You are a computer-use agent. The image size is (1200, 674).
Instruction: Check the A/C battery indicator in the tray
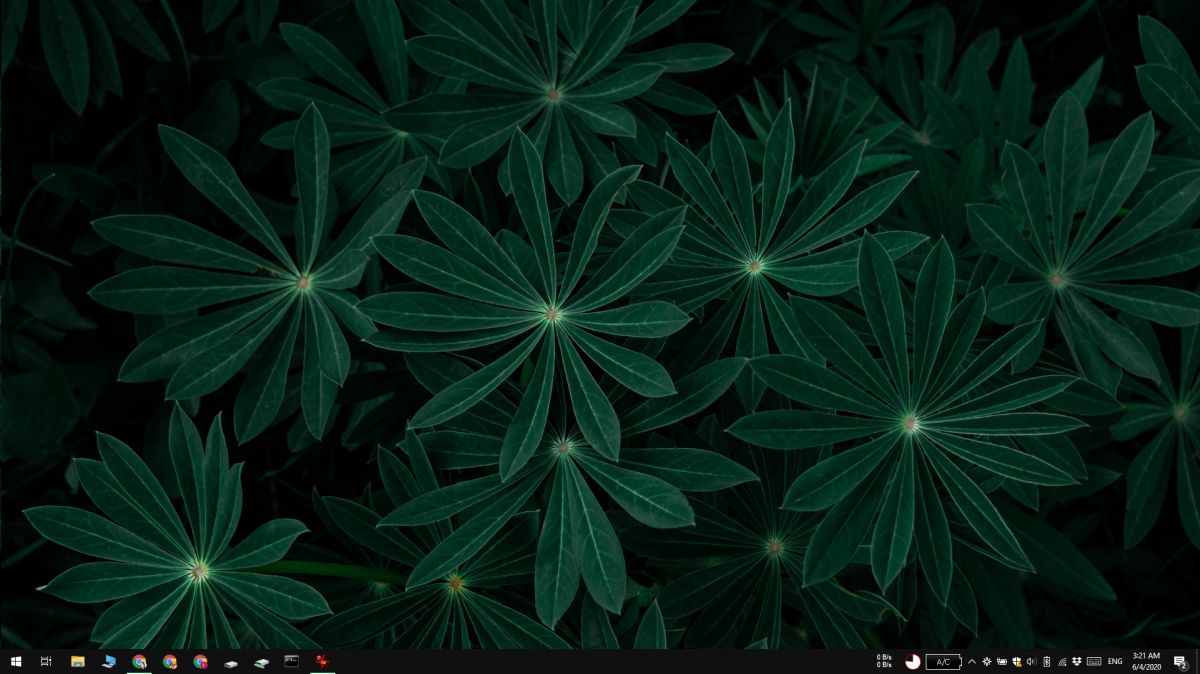(943, 661)
